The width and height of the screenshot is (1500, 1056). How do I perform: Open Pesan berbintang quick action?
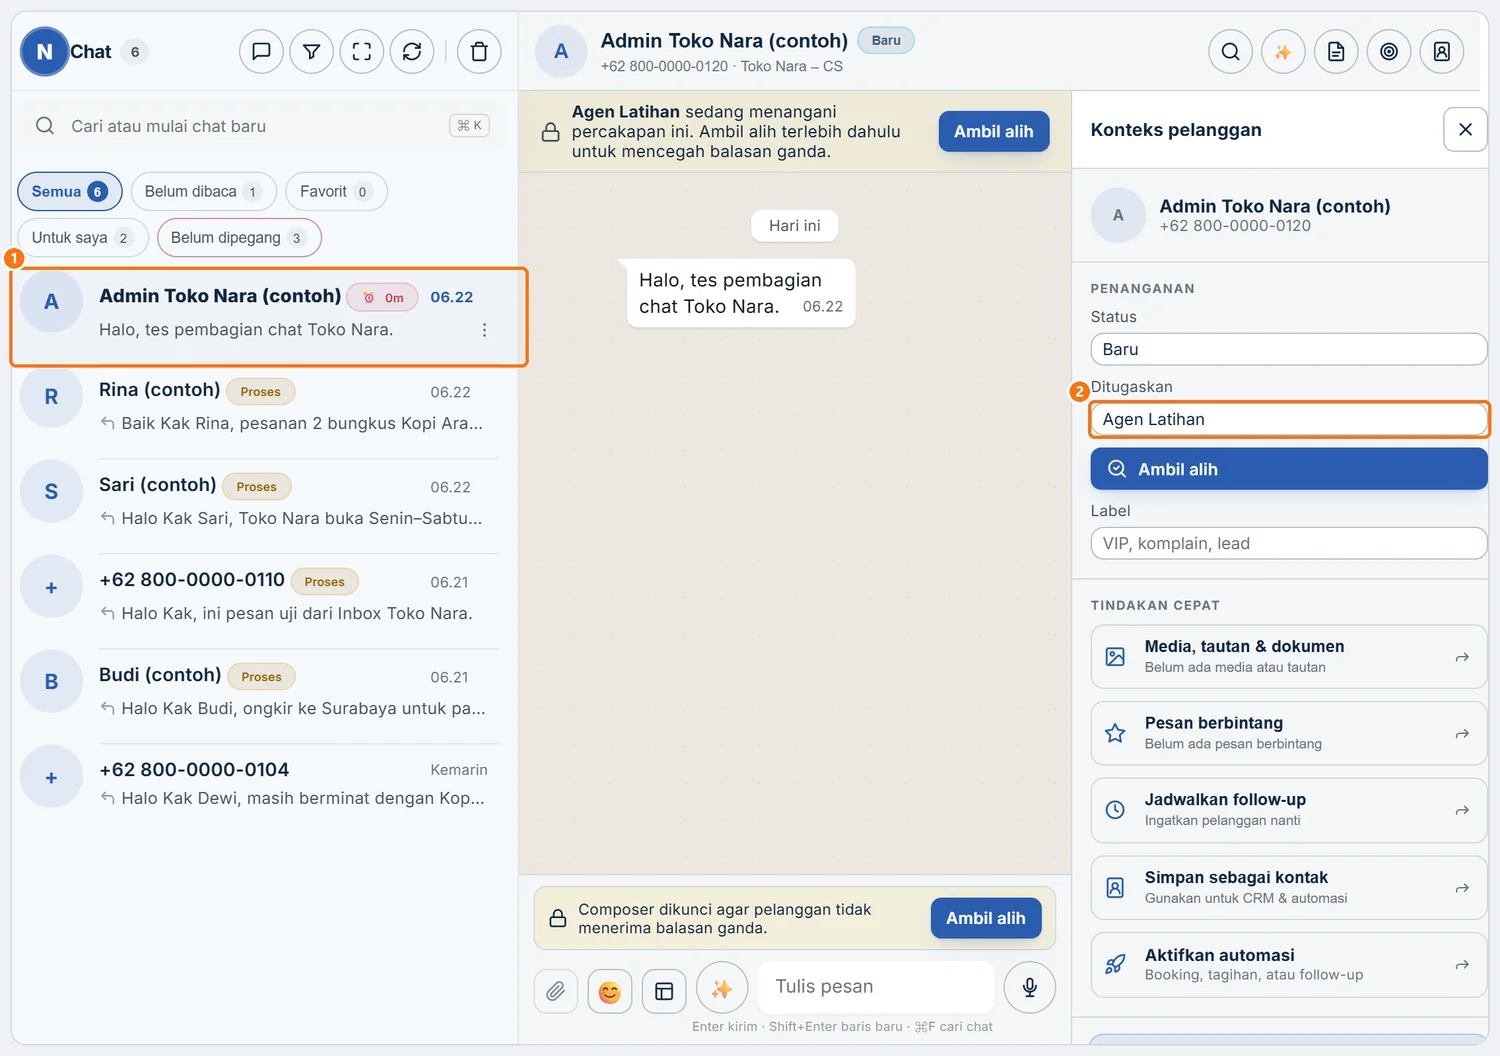pos(1288,733)
